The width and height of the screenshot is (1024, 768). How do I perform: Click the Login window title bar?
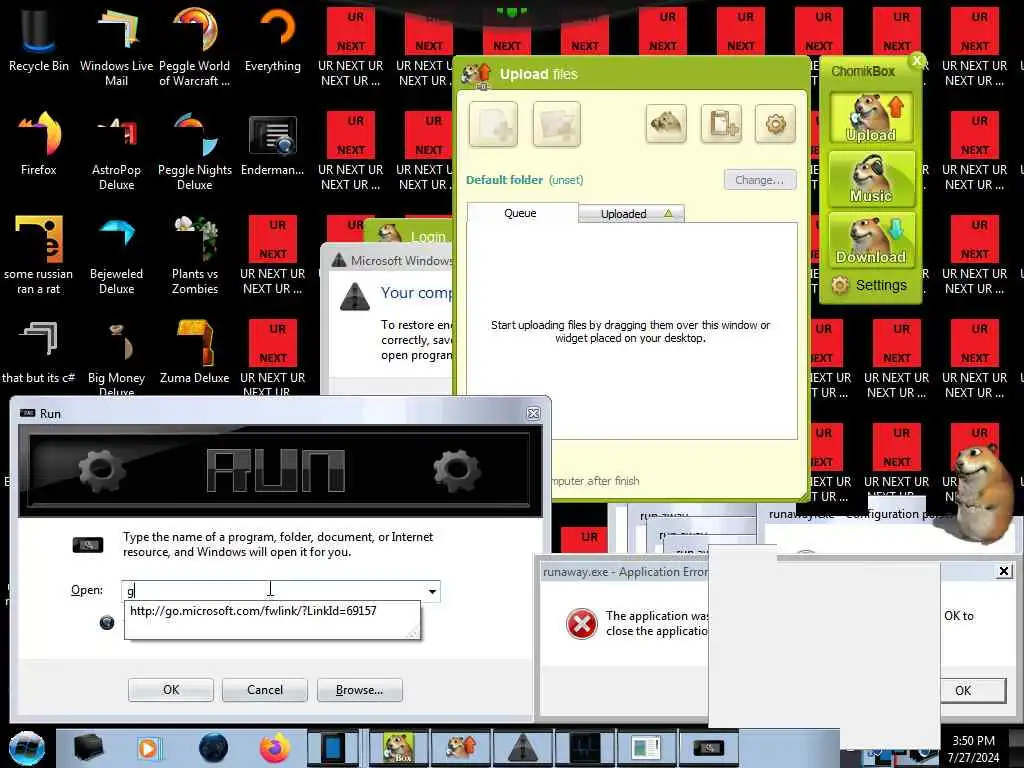(x=411, y=233)
